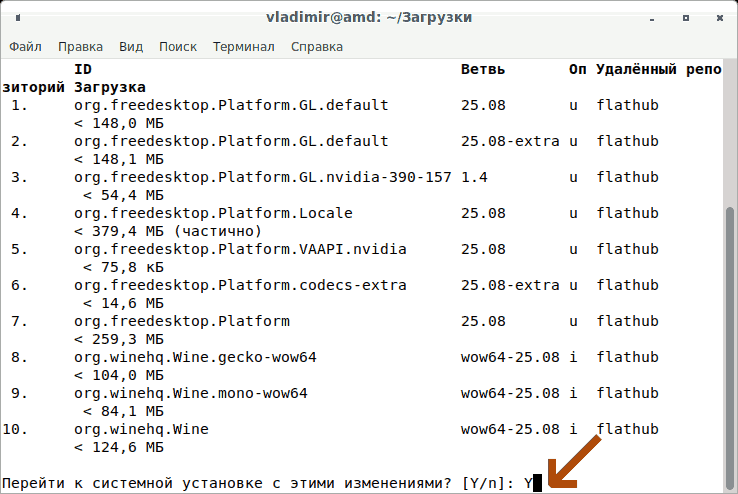The height and width of the screenshot is (494, 738).
Task: Click row 2 org.freedesktop.Platform.GL.default text
Action: 231,142
